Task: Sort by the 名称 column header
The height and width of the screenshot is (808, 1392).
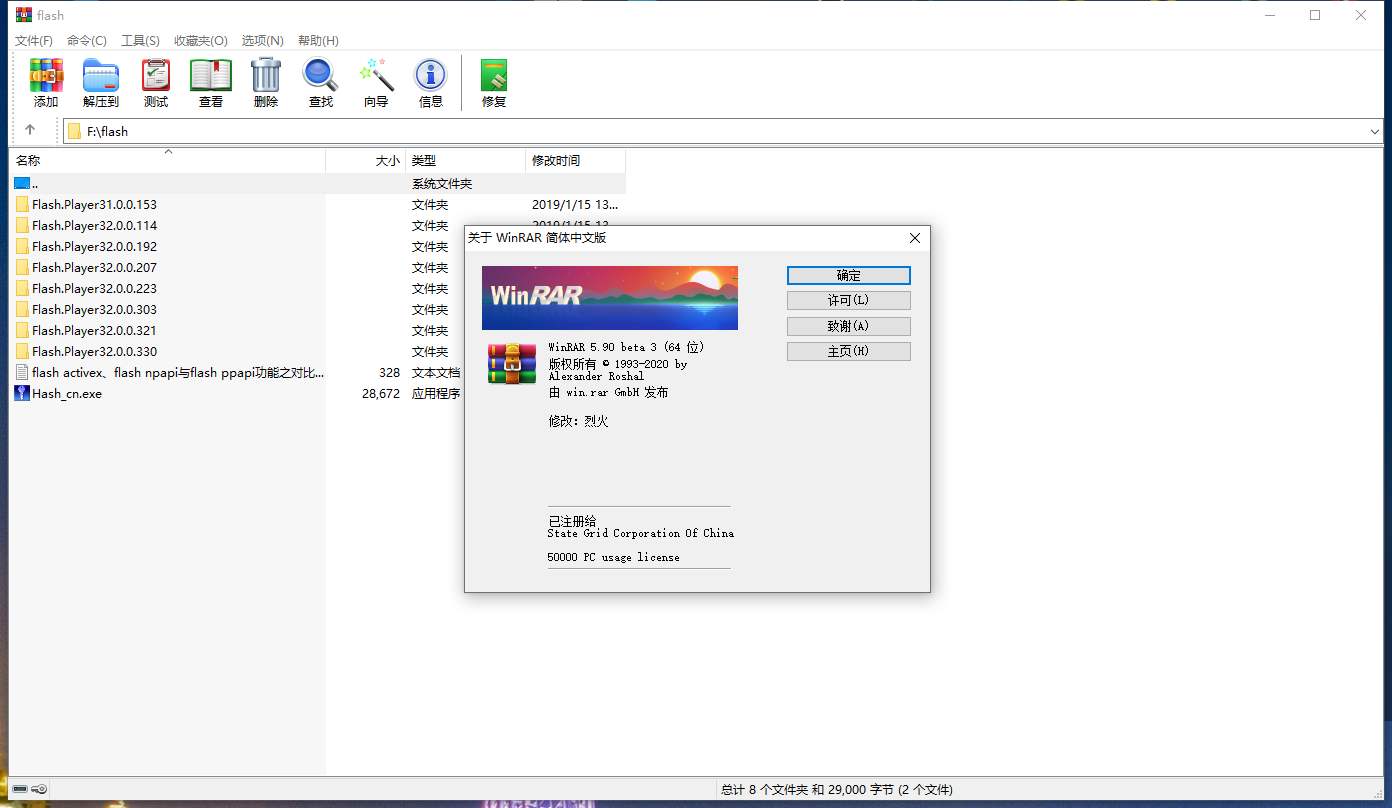Action: (168, 160)
